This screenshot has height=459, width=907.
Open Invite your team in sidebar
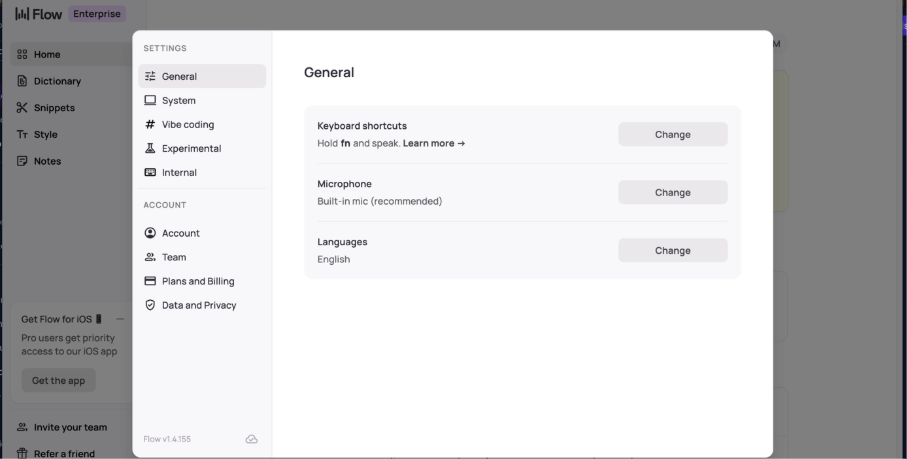(70, 427)
